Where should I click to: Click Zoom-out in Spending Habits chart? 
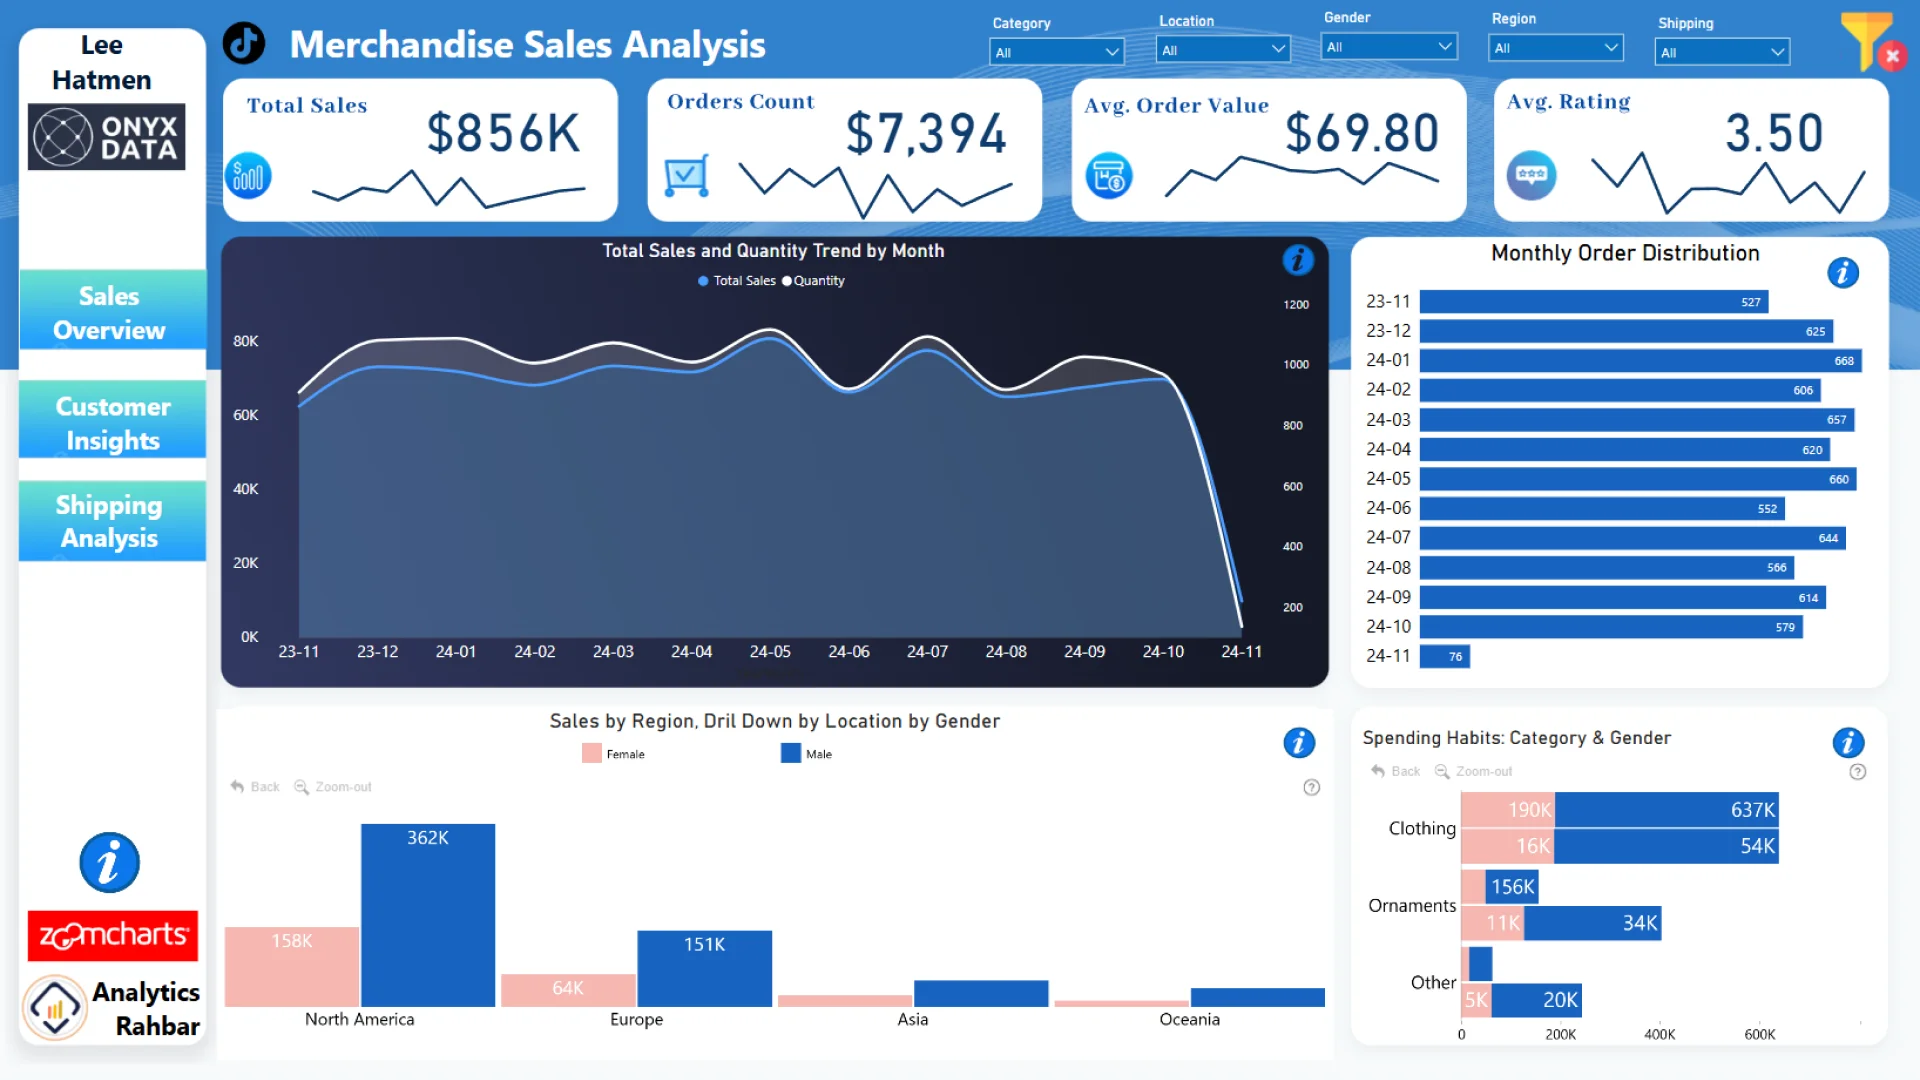(1474, 771)
